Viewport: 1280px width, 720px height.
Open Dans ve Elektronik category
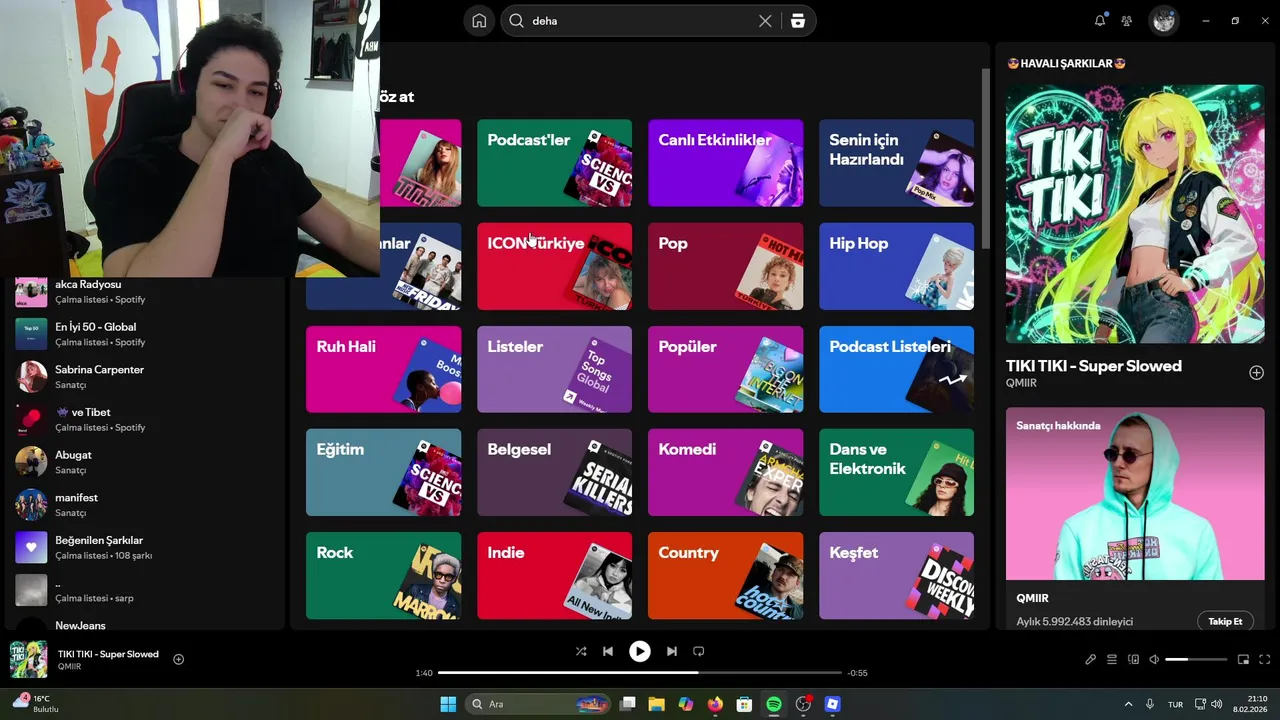[896, 472]
